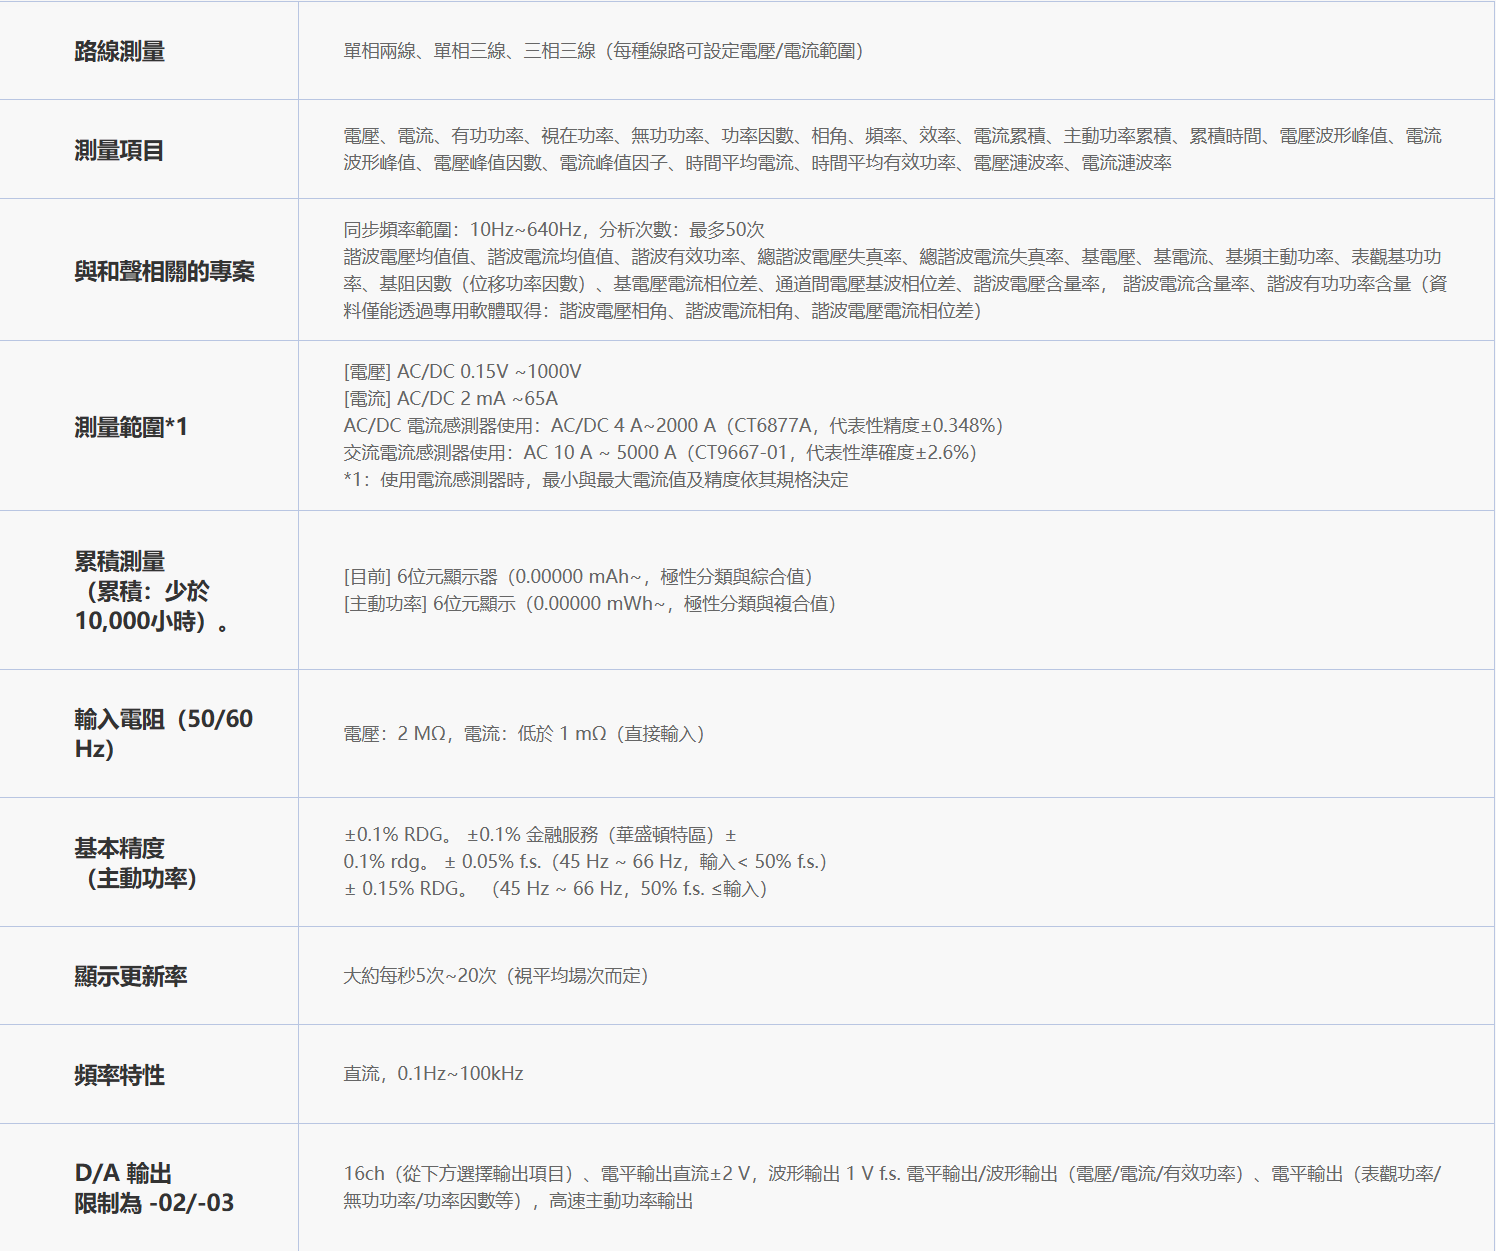The width and height of the screenshot is (1496, 1251).
Task: Click the CT6877A current sensor line
Action: [x=673, y=426]
